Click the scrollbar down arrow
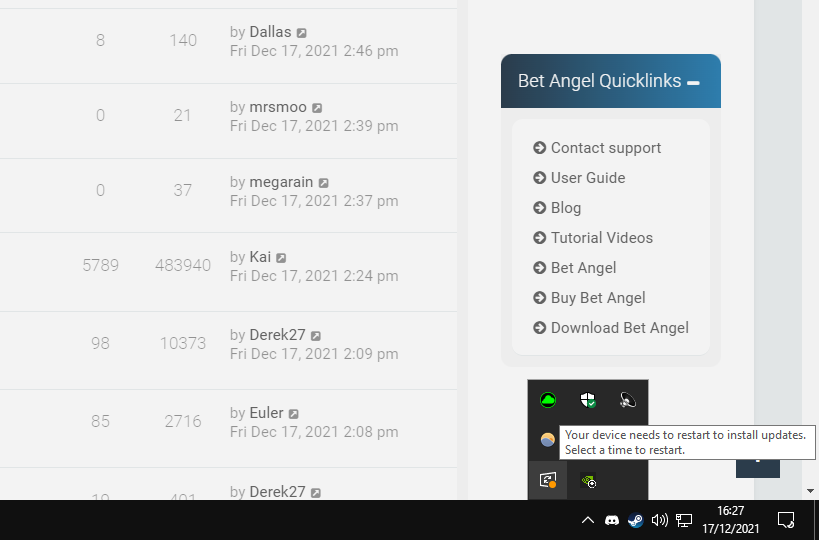819x540 pixels. [x=810, y=491]
